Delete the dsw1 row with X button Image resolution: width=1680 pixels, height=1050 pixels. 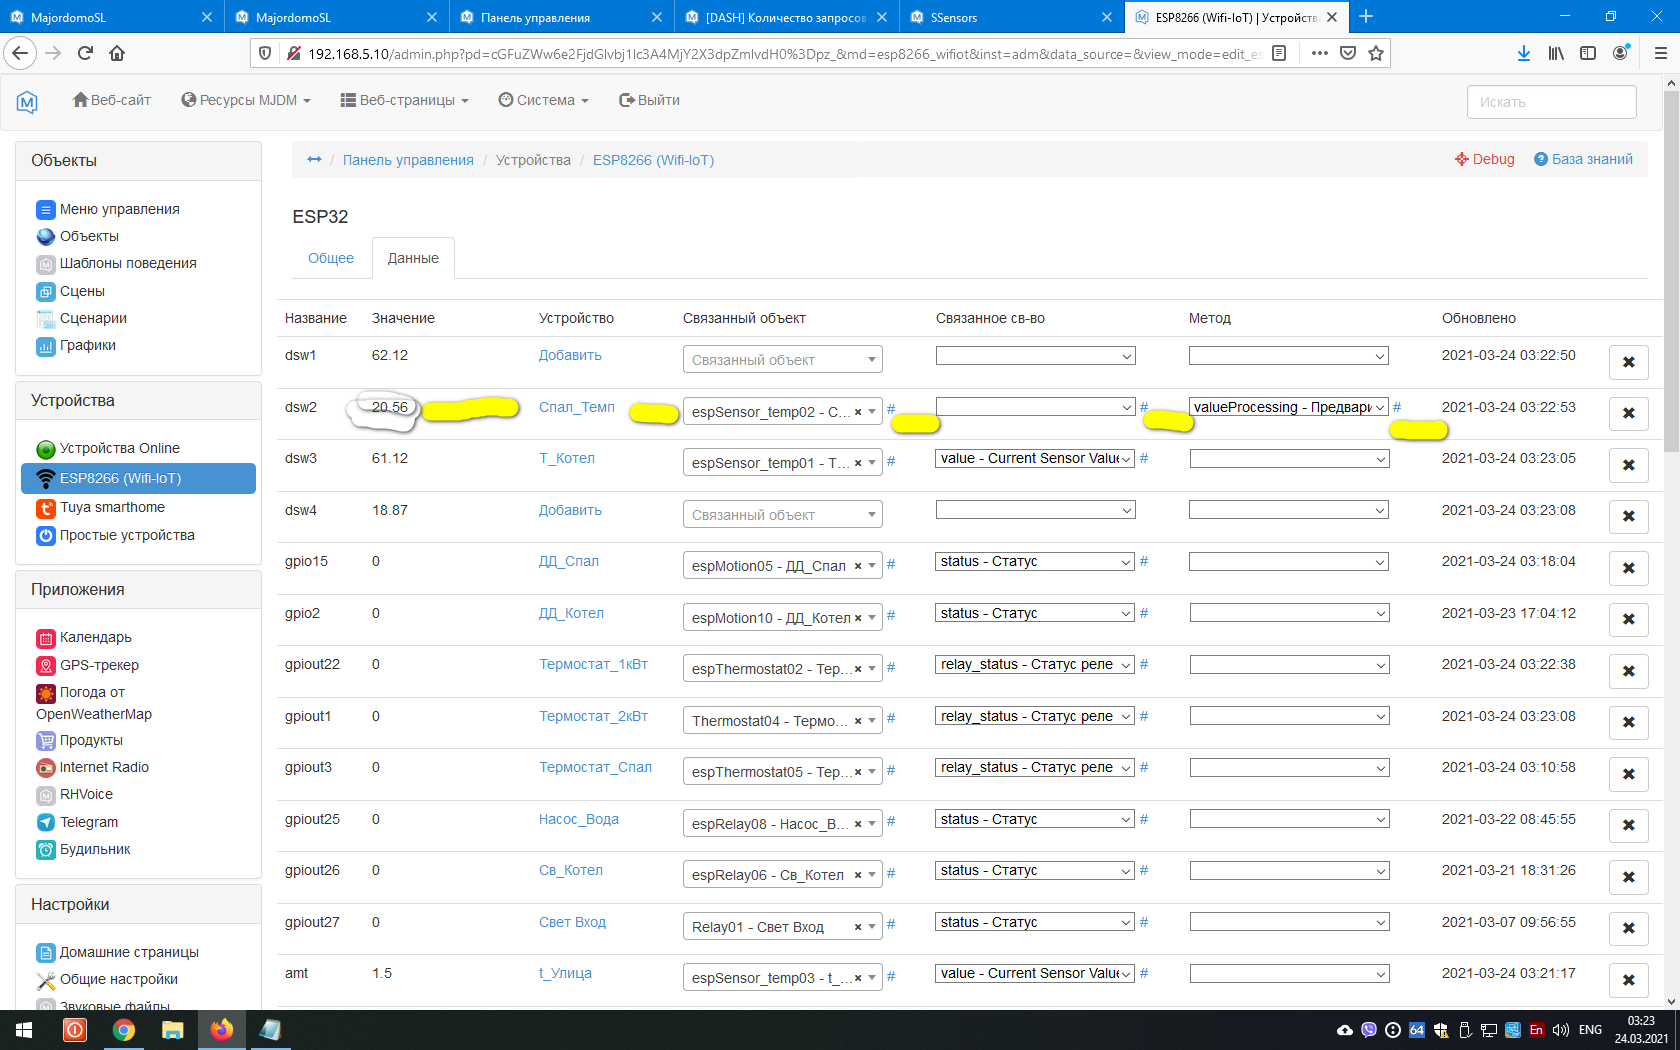click(x=1628, y=362)
